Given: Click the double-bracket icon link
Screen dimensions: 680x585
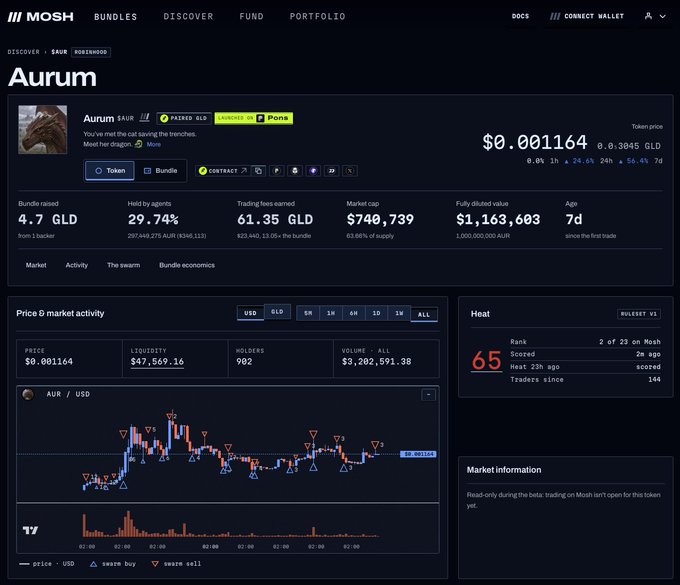Looking at the screenshot, I should (331, 171).
